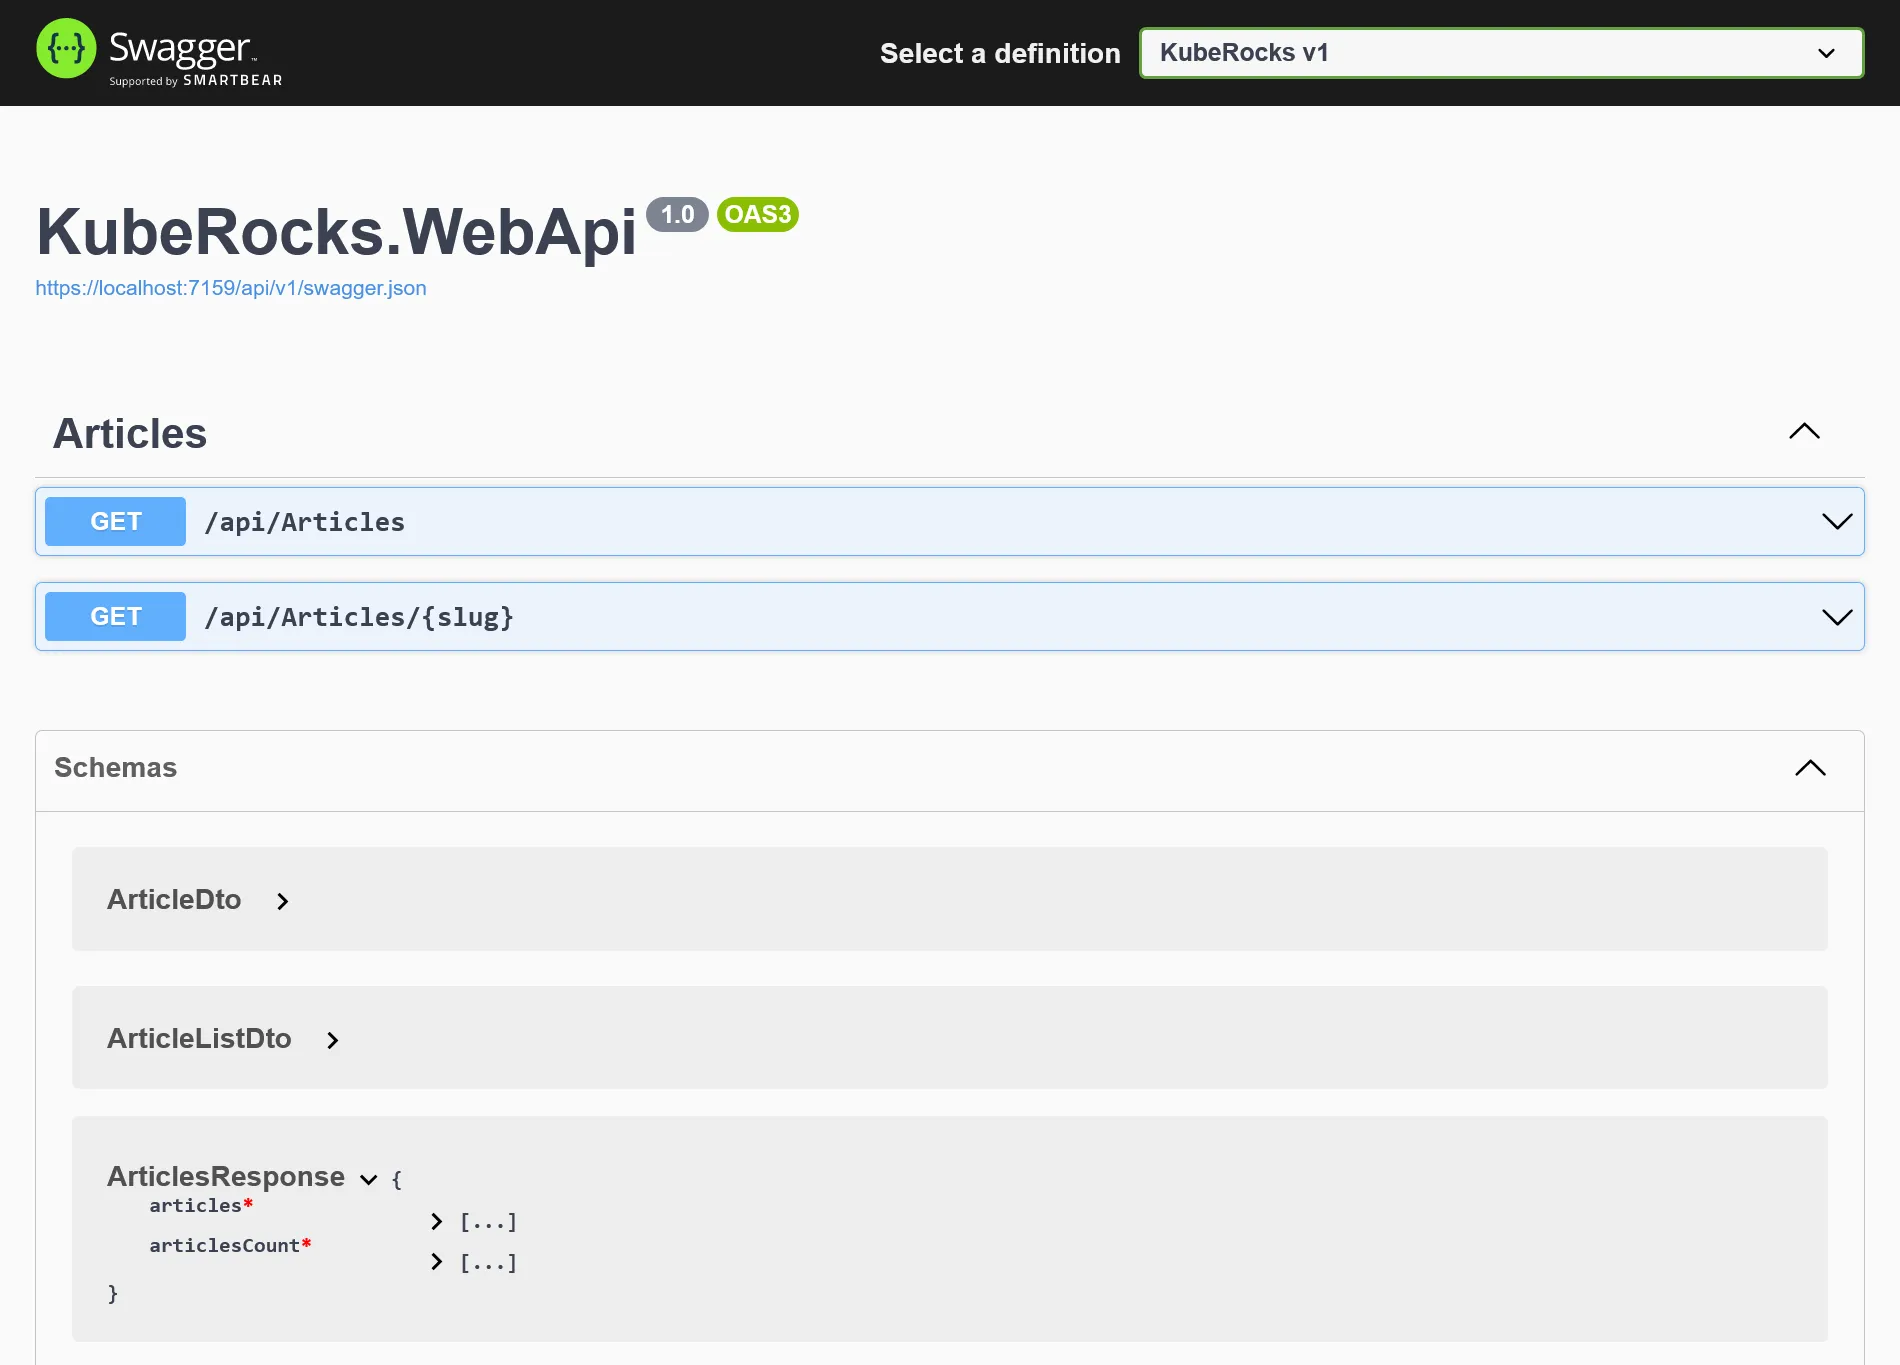Expand the GET /api/Articles operation

click(1836, 521)
